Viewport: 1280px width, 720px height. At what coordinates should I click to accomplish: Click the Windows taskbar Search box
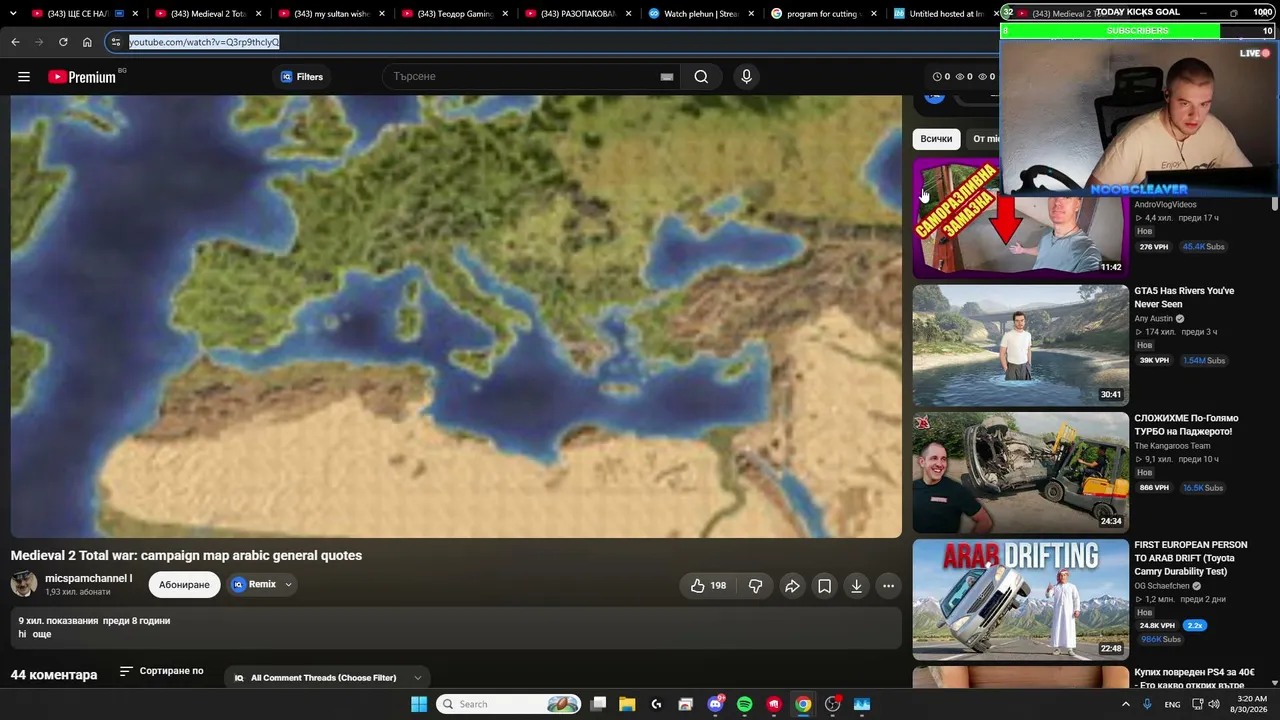coord(510,704)
